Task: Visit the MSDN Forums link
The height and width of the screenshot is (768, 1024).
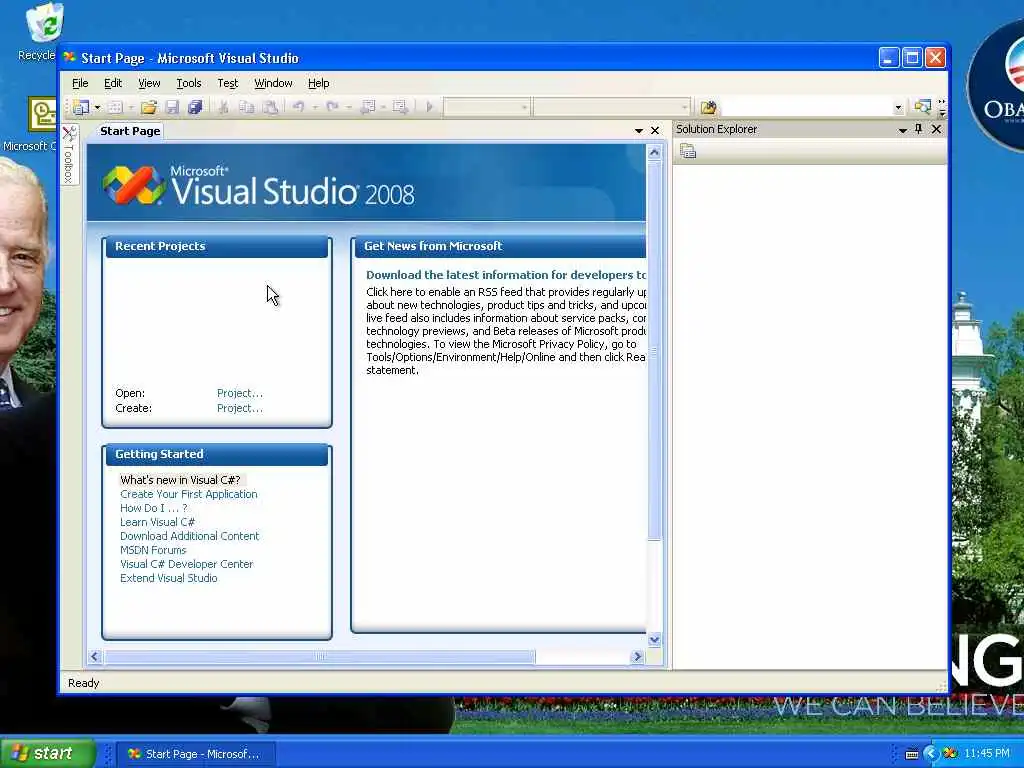Action: [153, 551]
